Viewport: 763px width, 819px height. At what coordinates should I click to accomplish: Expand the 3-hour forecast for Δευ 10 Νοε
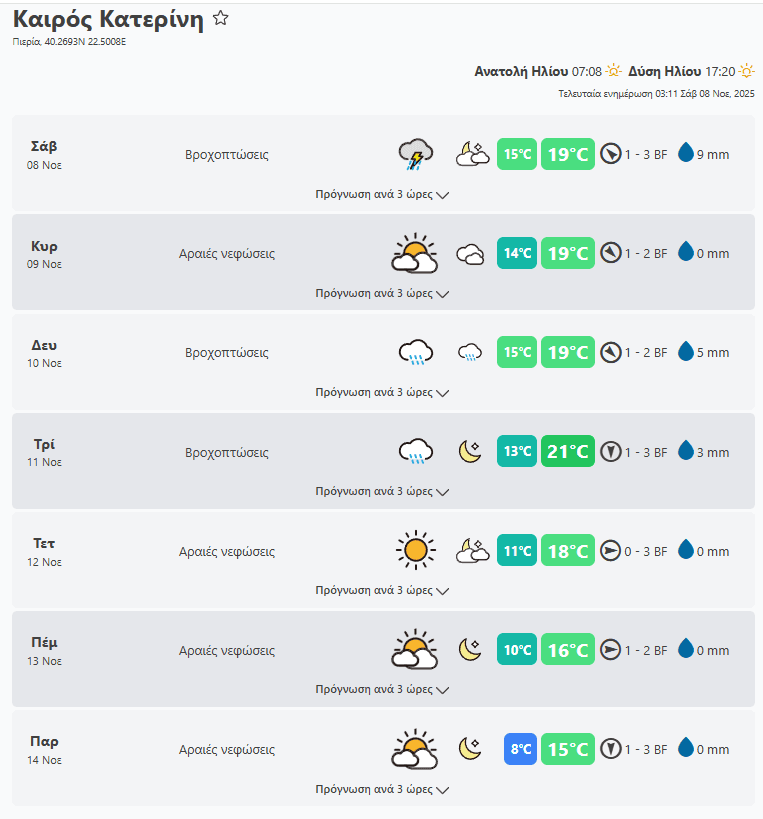(x=382, y=393)
